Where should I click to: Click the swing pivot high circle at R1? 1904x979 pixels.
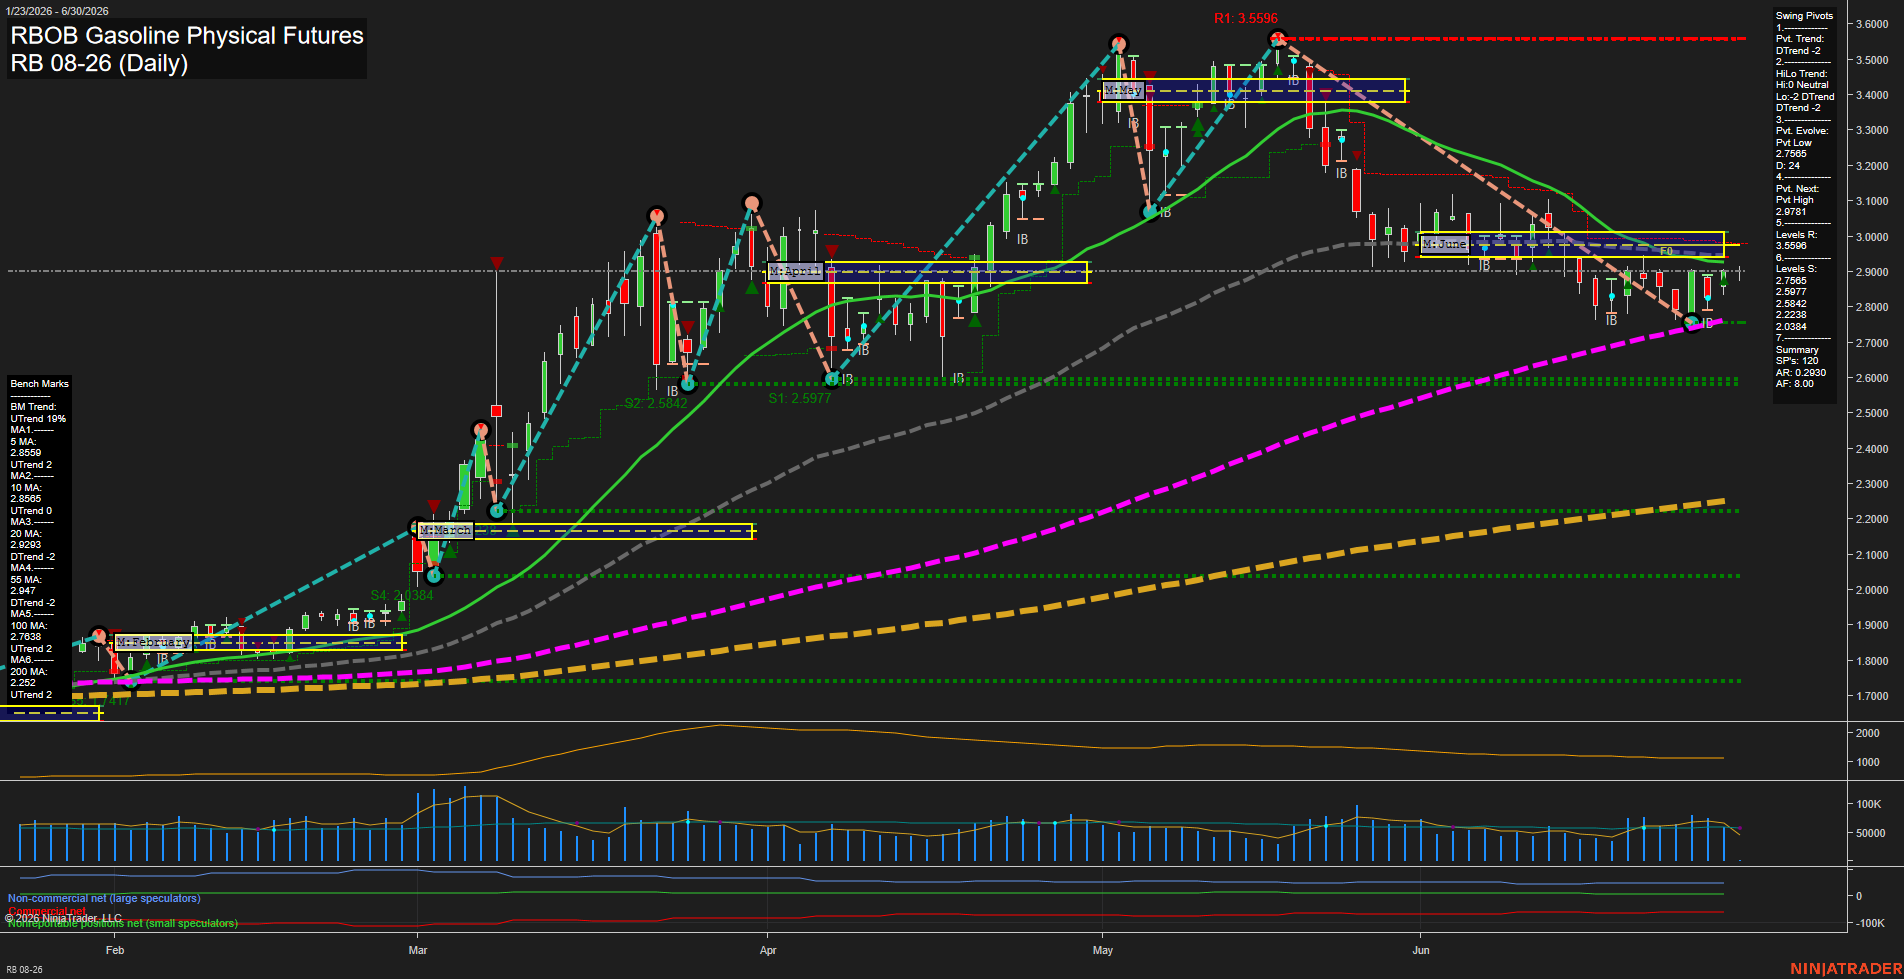click(x=1277, y=39)
